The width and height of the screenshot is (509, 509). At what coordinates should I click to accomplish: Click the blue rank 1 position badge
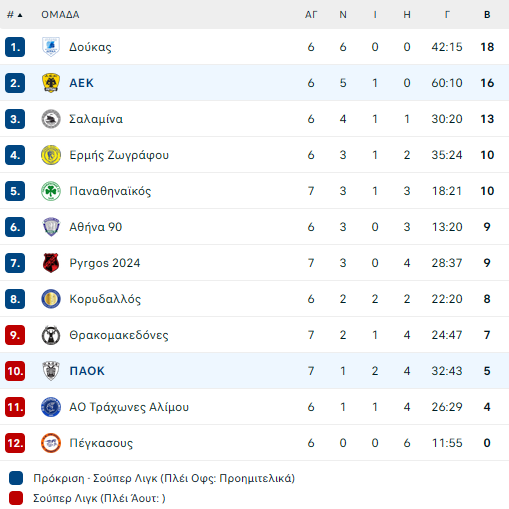pos(15,47)
